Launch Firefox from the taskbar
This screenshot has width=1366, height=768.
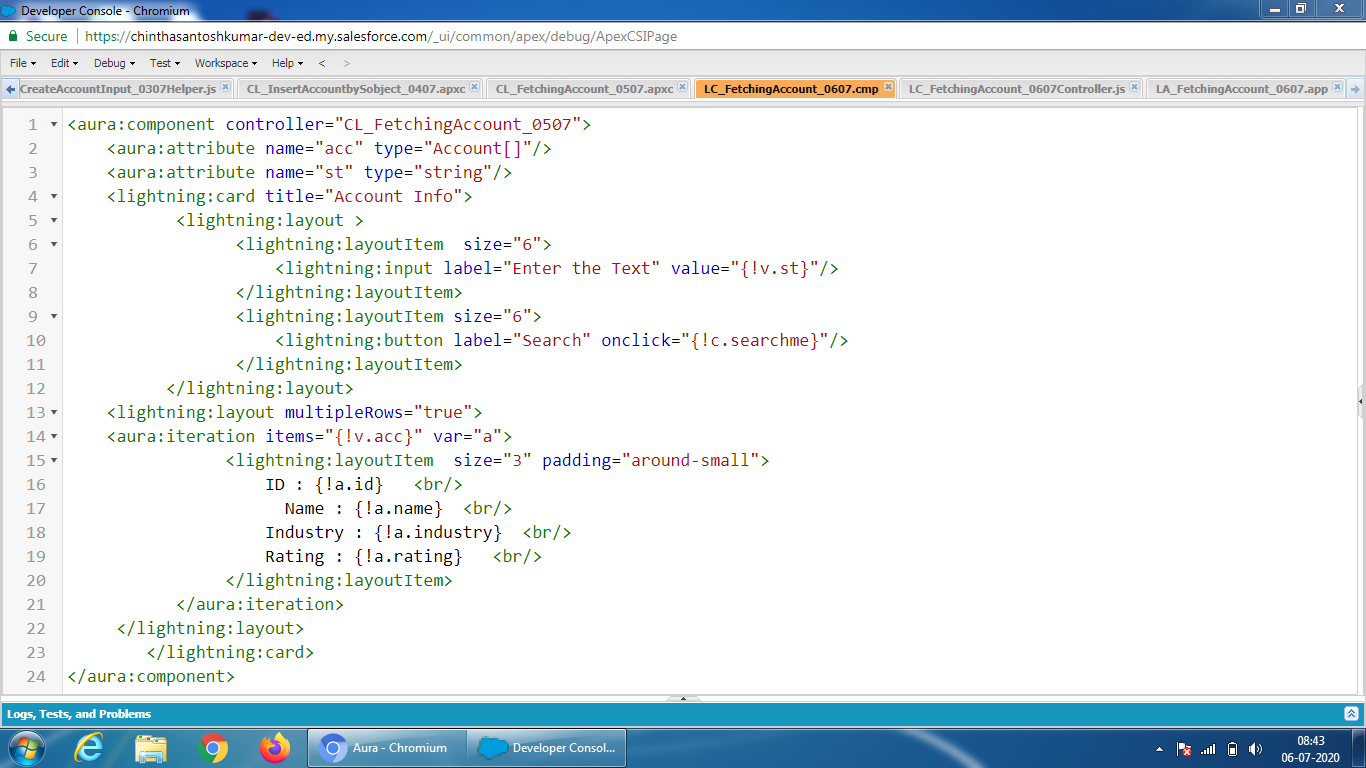point(273,747)
